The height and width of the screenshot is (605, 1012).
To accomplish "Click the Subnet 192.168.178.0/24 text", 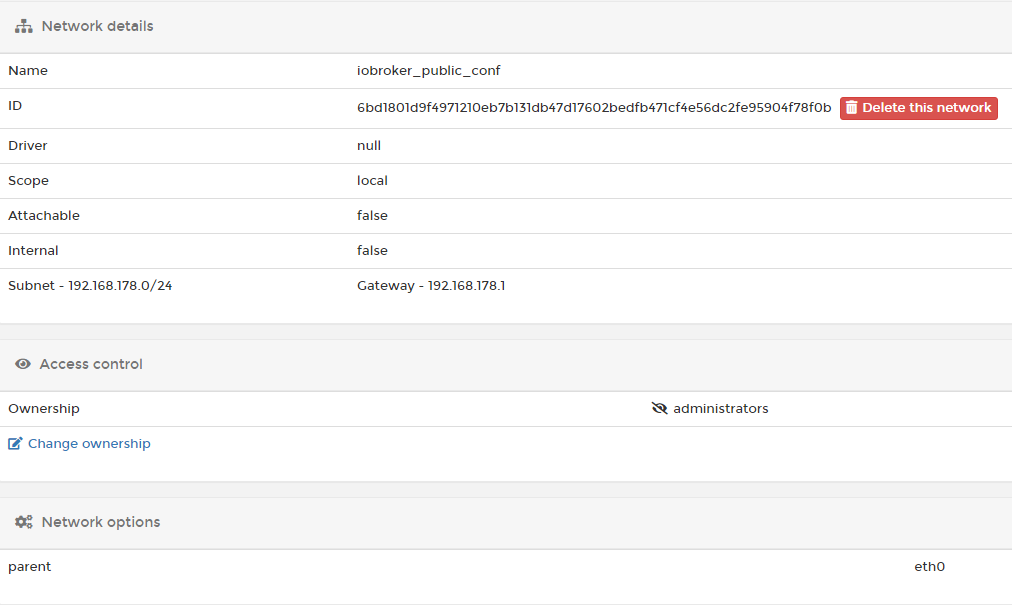I will click(90, 285).
